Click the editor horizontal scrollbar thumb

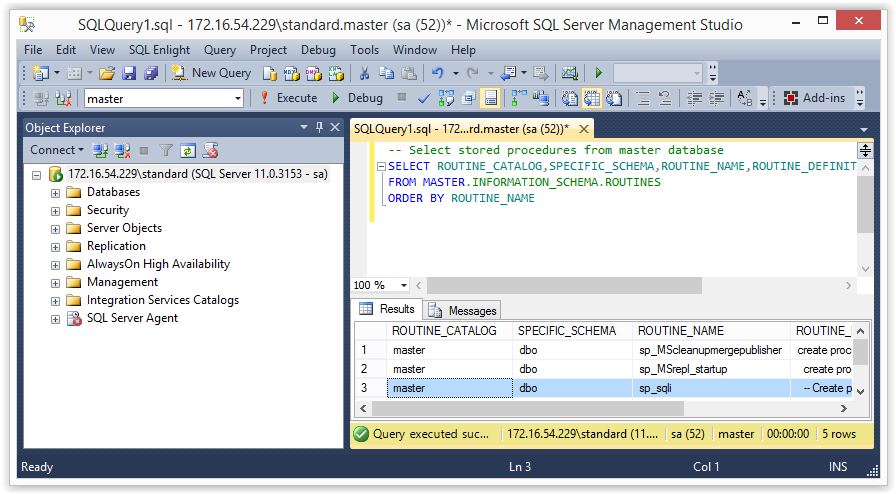pyautogui.click(x=564, y=285)
